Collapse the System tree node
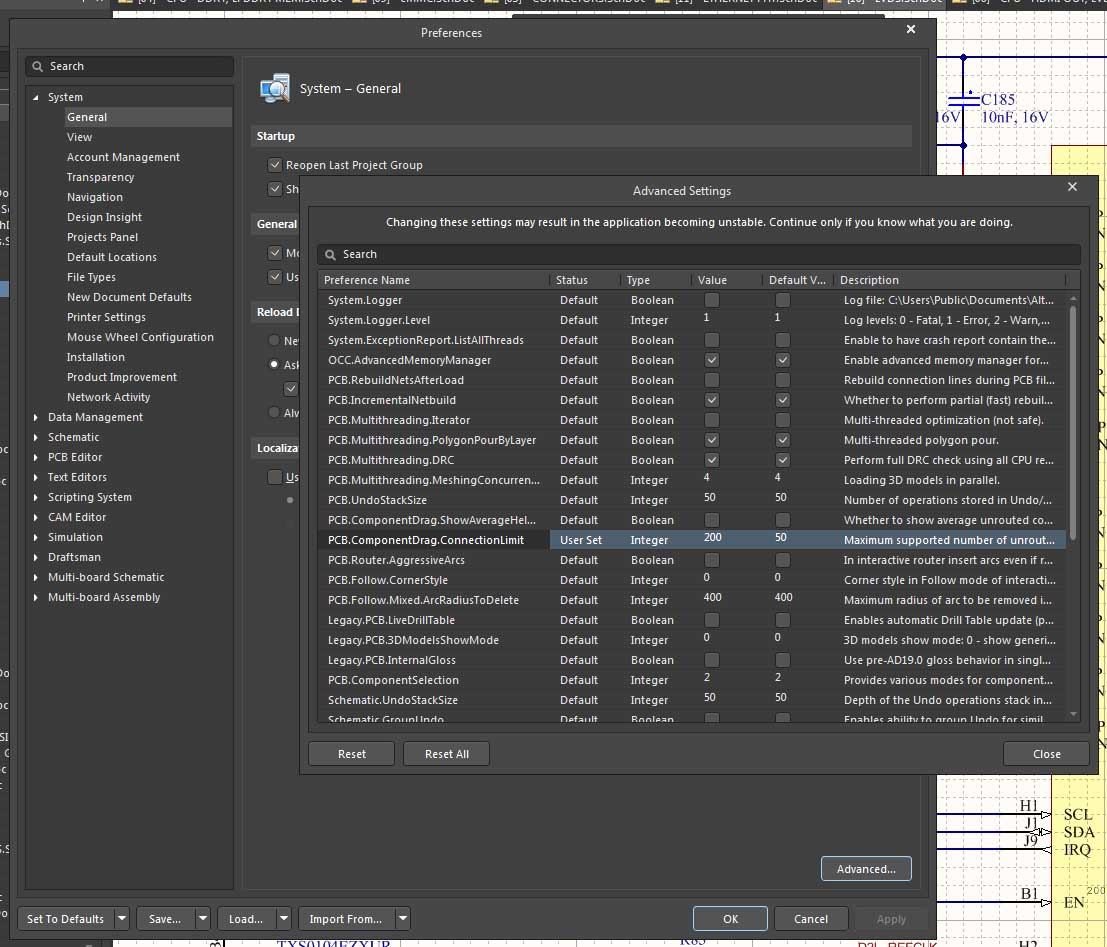This screenshot has height=947, width=1107. [x=36, y=97]
